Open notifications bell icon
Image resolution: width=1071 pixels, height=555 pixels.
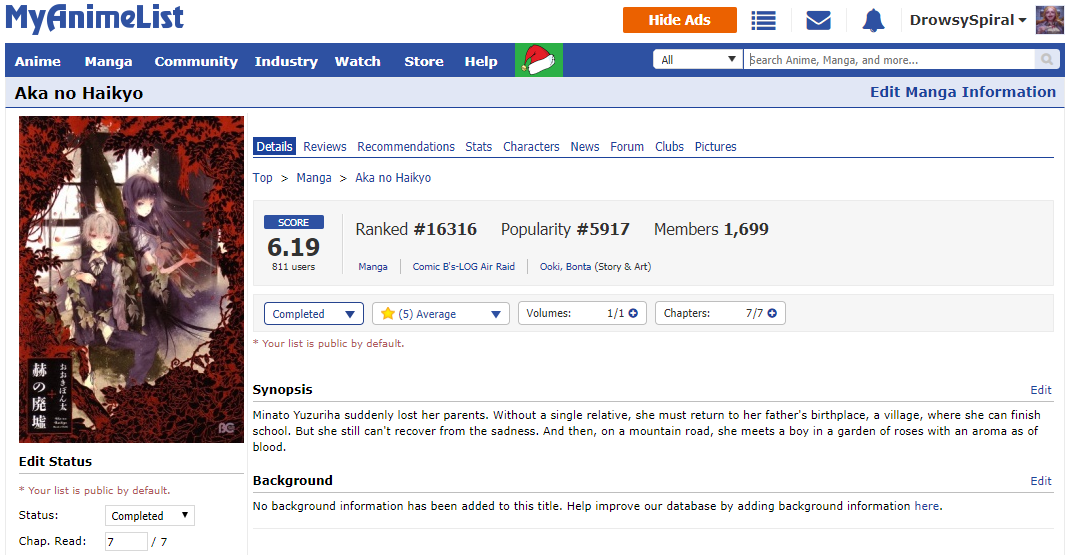(873, 20)
